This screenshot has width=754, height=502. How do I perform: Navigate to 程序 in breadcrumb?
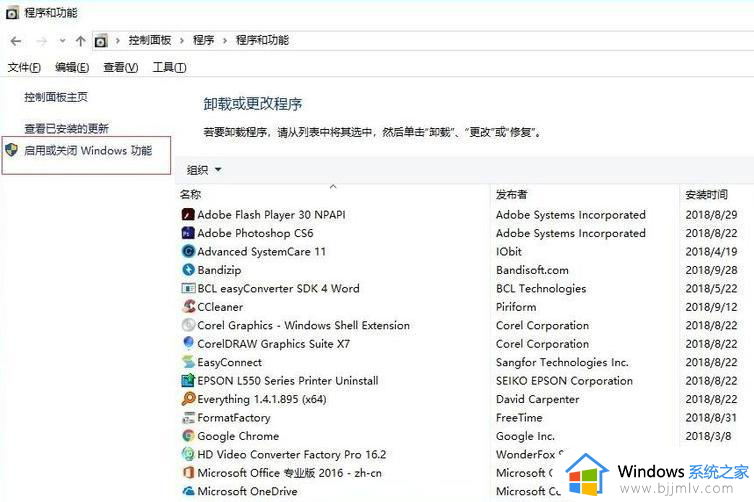tap(203, 40)
